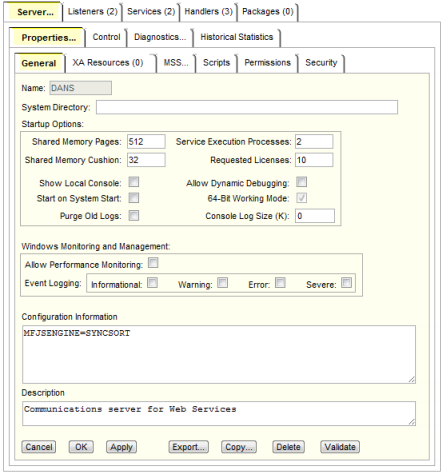Click the disabled Name field DANS
The width and height of the screenshot is (442, 473).
tap(81, 88)
